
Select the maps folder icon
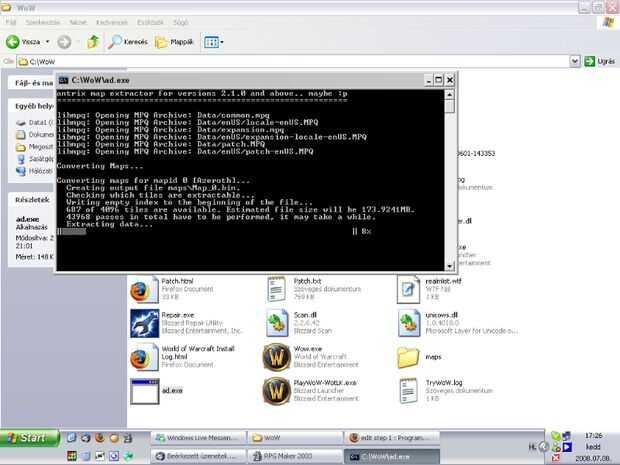[x=408, y=357]
